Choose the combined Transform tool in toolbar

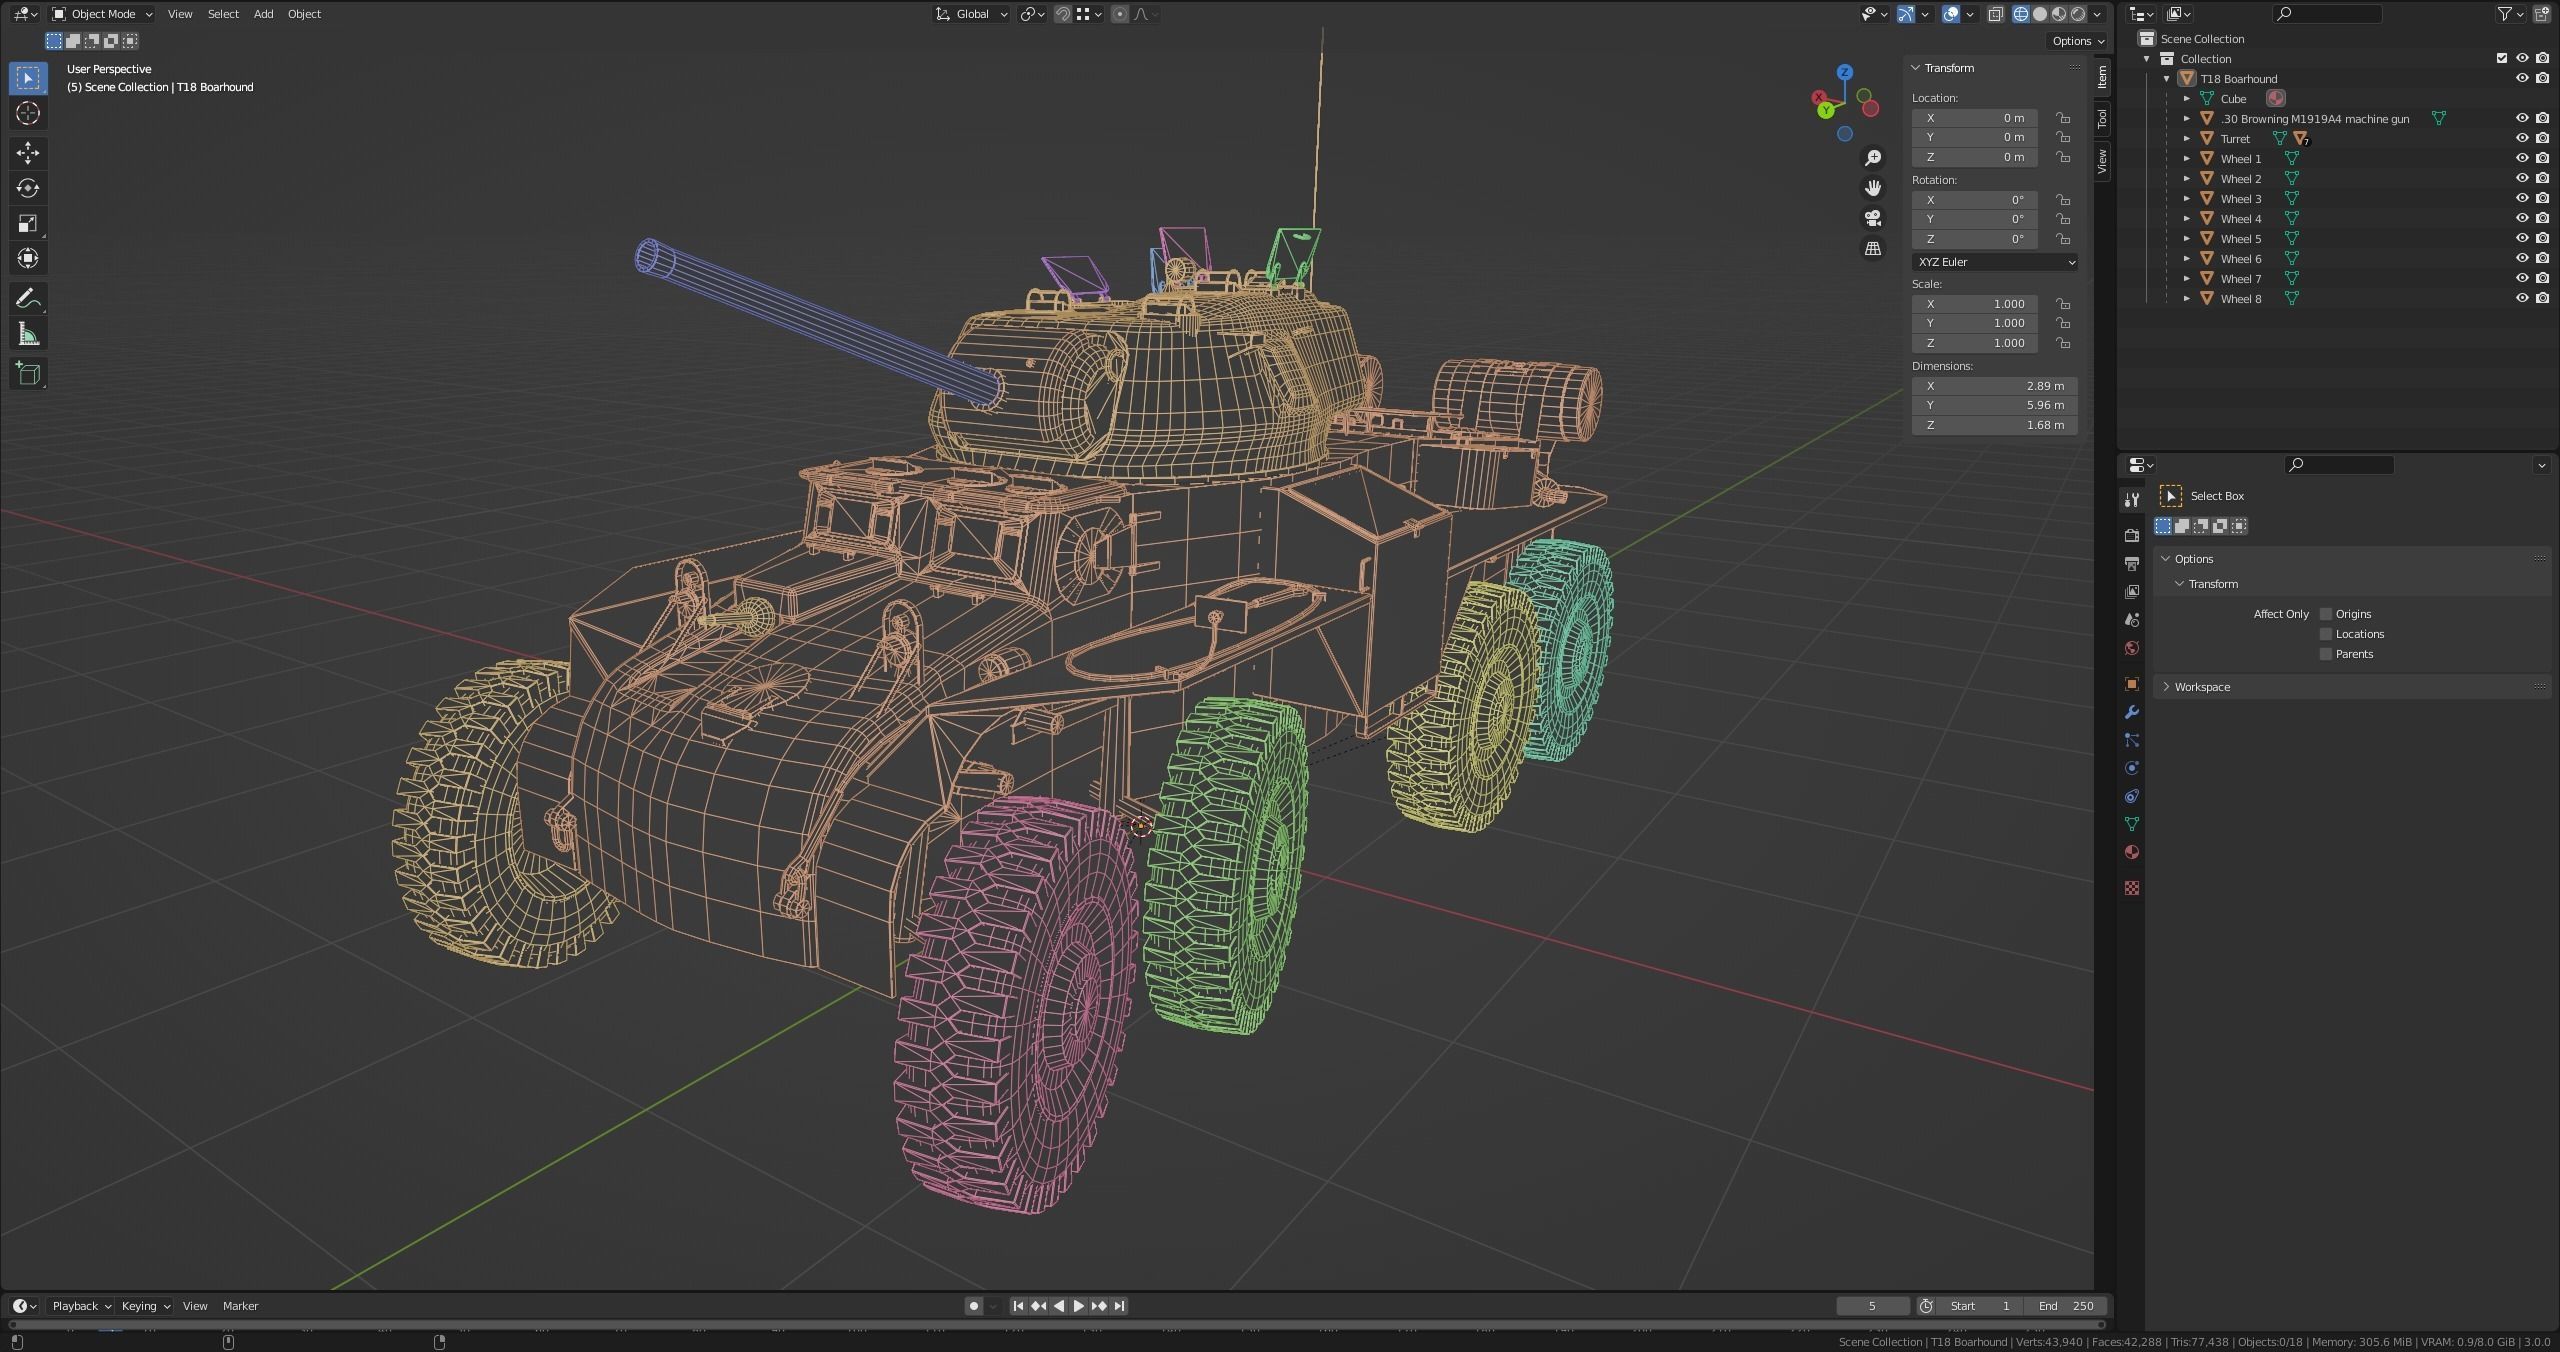28,258
